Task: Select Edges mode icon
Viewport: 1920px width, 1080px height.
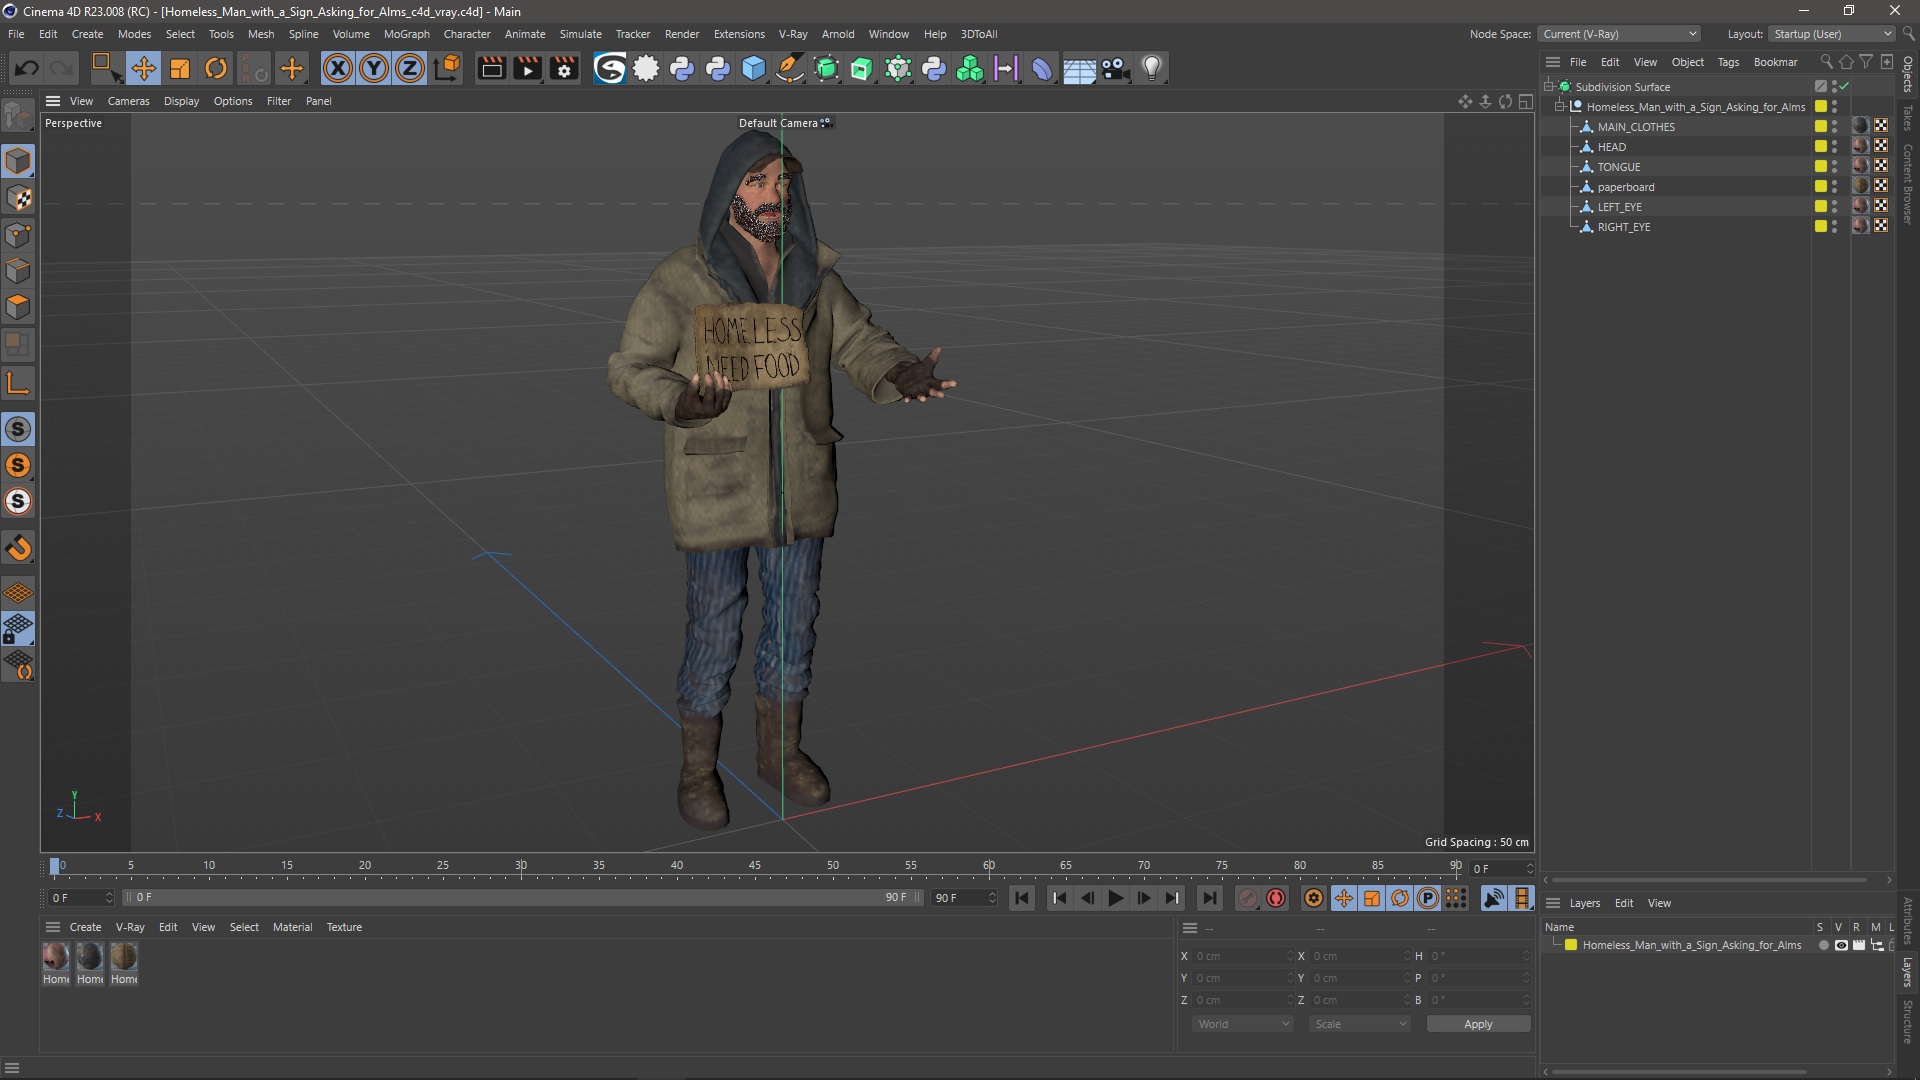Action: (18, 271)
